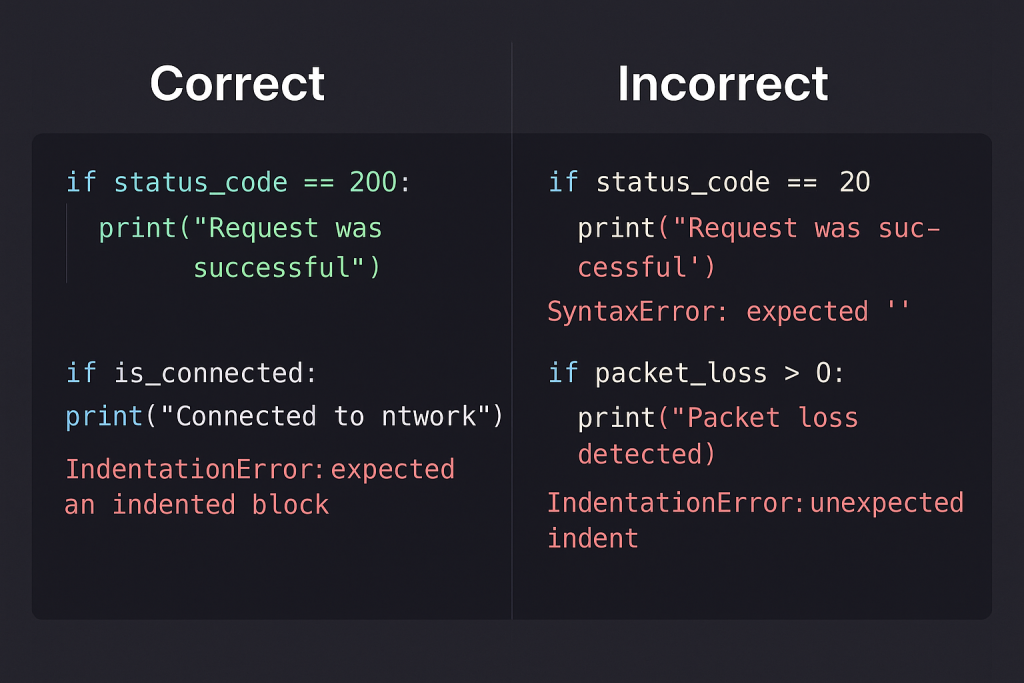Screen dimensions: 1024x683
Task: Click the green print("Request was line
Action: click(240, 228)
